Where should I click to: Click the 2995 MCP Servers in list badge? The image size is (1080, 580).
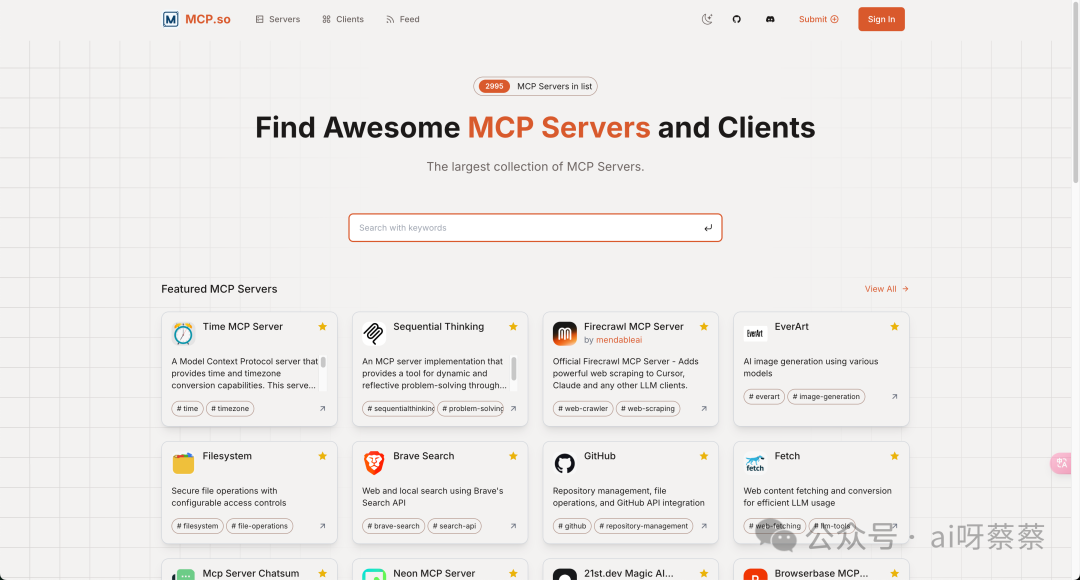pos(535,86)
